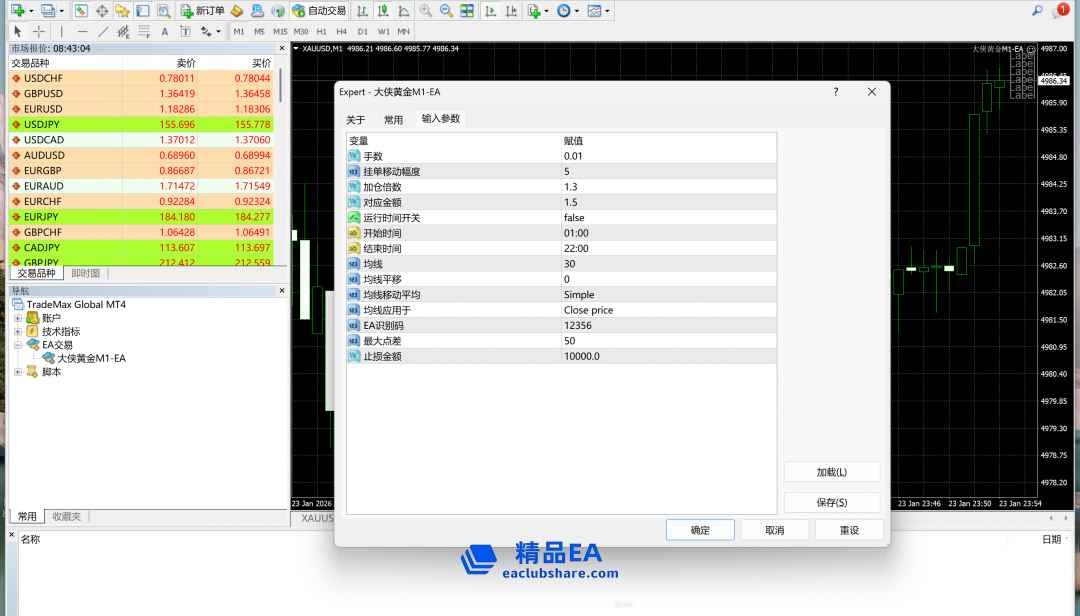Set chart timeframe to M15
Screen dimensions: 1080x616
click(280, 32)
